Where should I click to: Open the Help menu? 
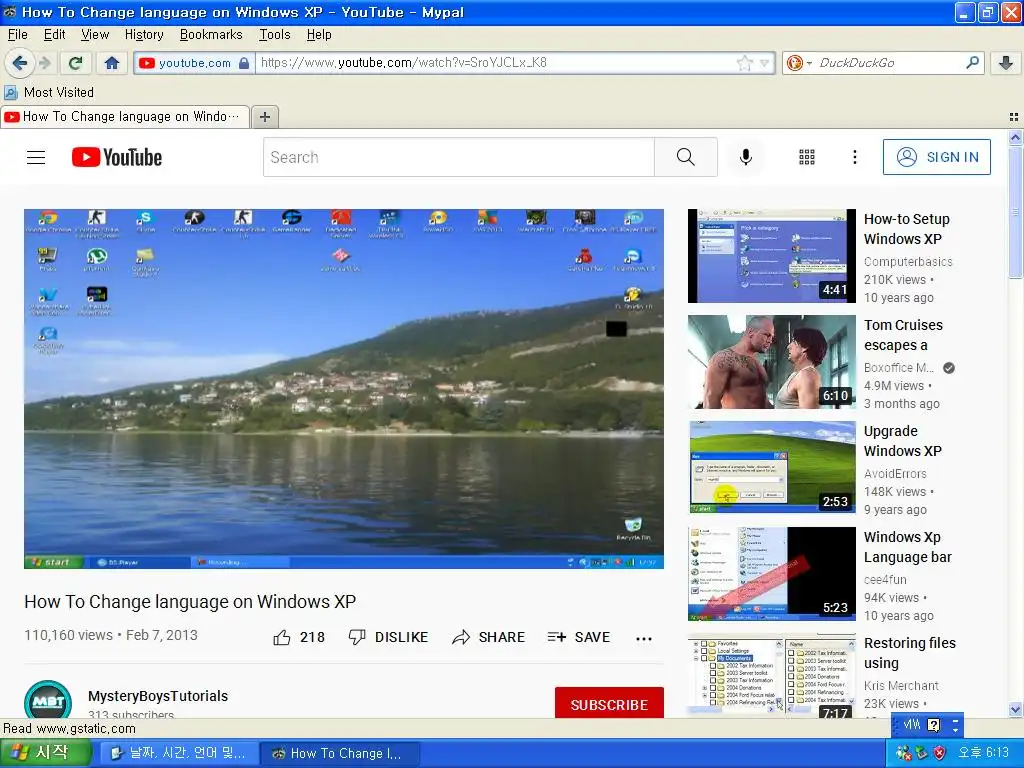[319, 35]
